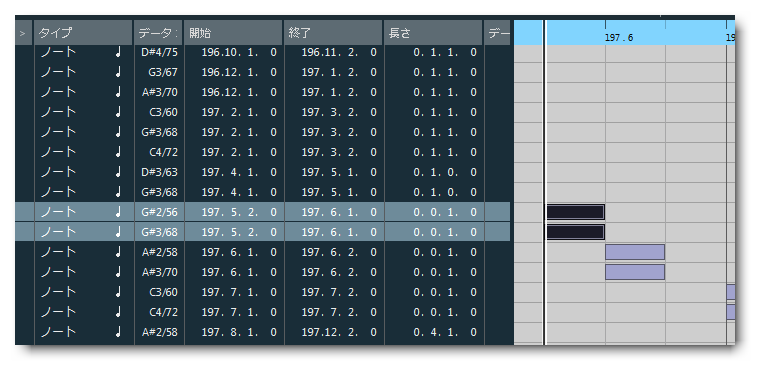Viewport: 762px width, 372px height.
Task: Click the note icon in the C3/60 row starting 197.7.1.0
Action: click(118, 292)
